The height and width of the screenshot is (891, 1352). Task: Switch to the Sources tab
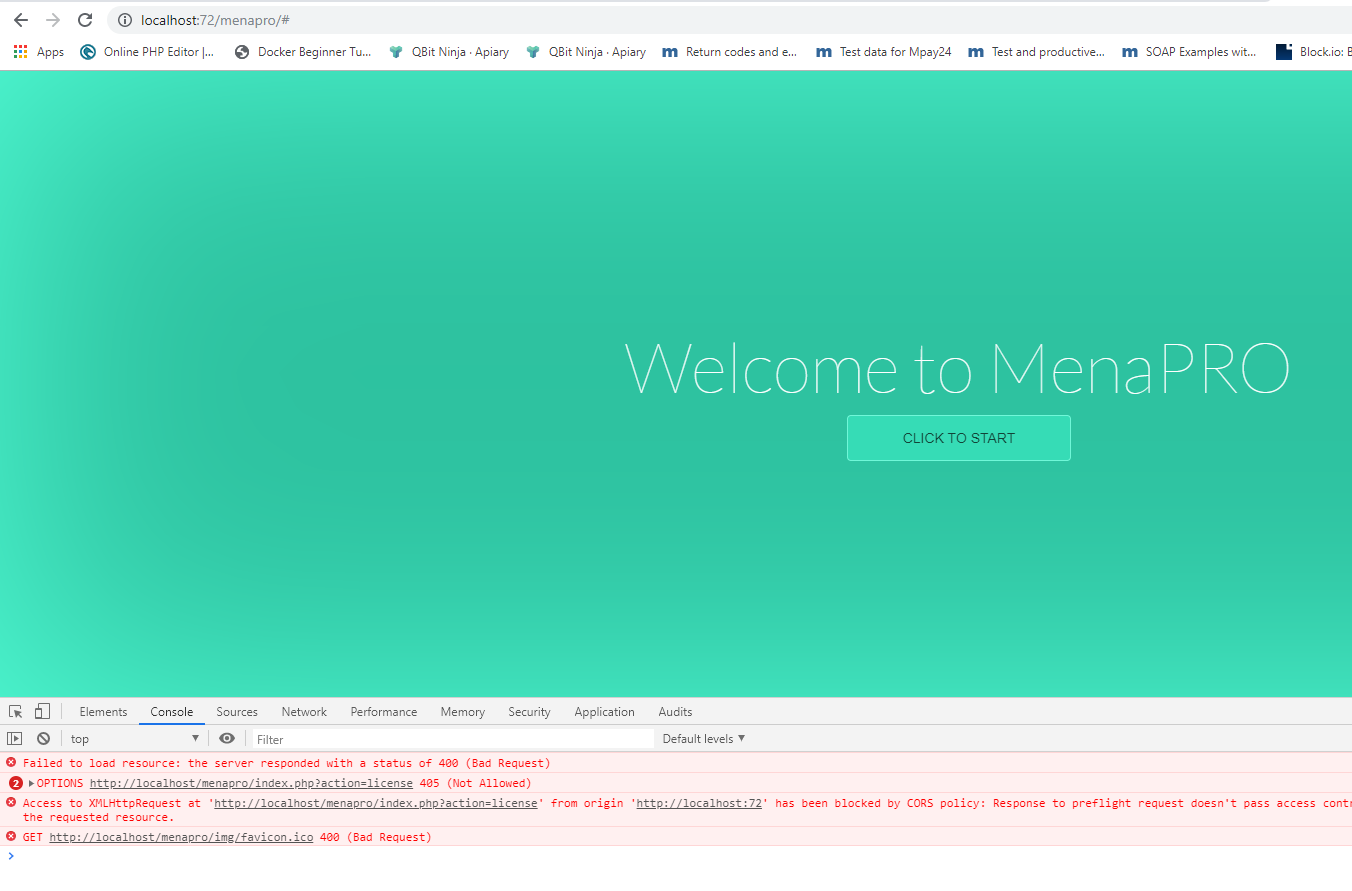237,712
